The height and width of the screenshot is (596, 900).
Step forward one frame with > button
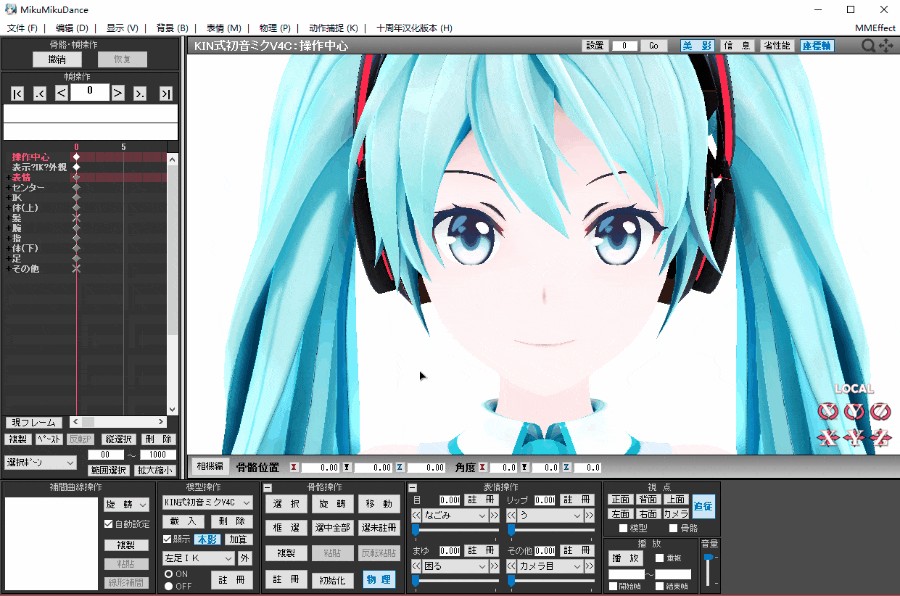click(x=118, y=93)
